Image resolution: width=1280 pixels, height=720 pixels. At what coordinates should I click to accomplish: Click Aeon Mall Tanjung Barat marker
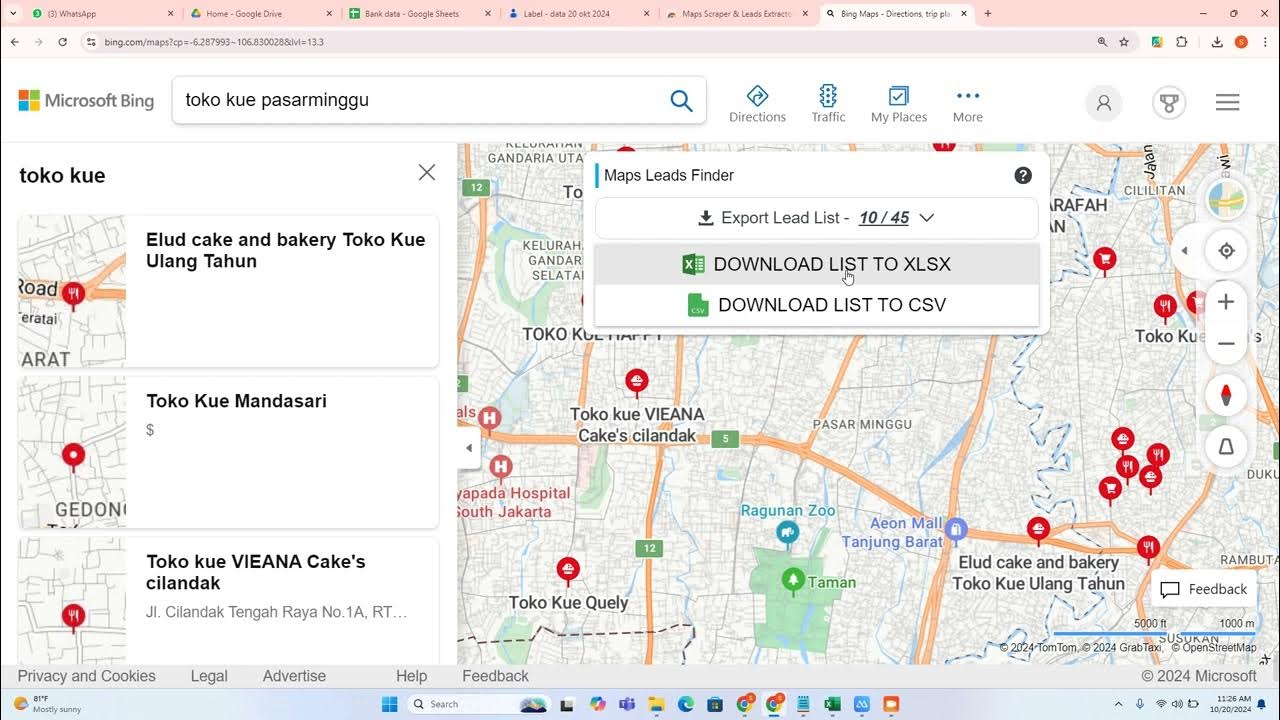click(x=956, y=529)
